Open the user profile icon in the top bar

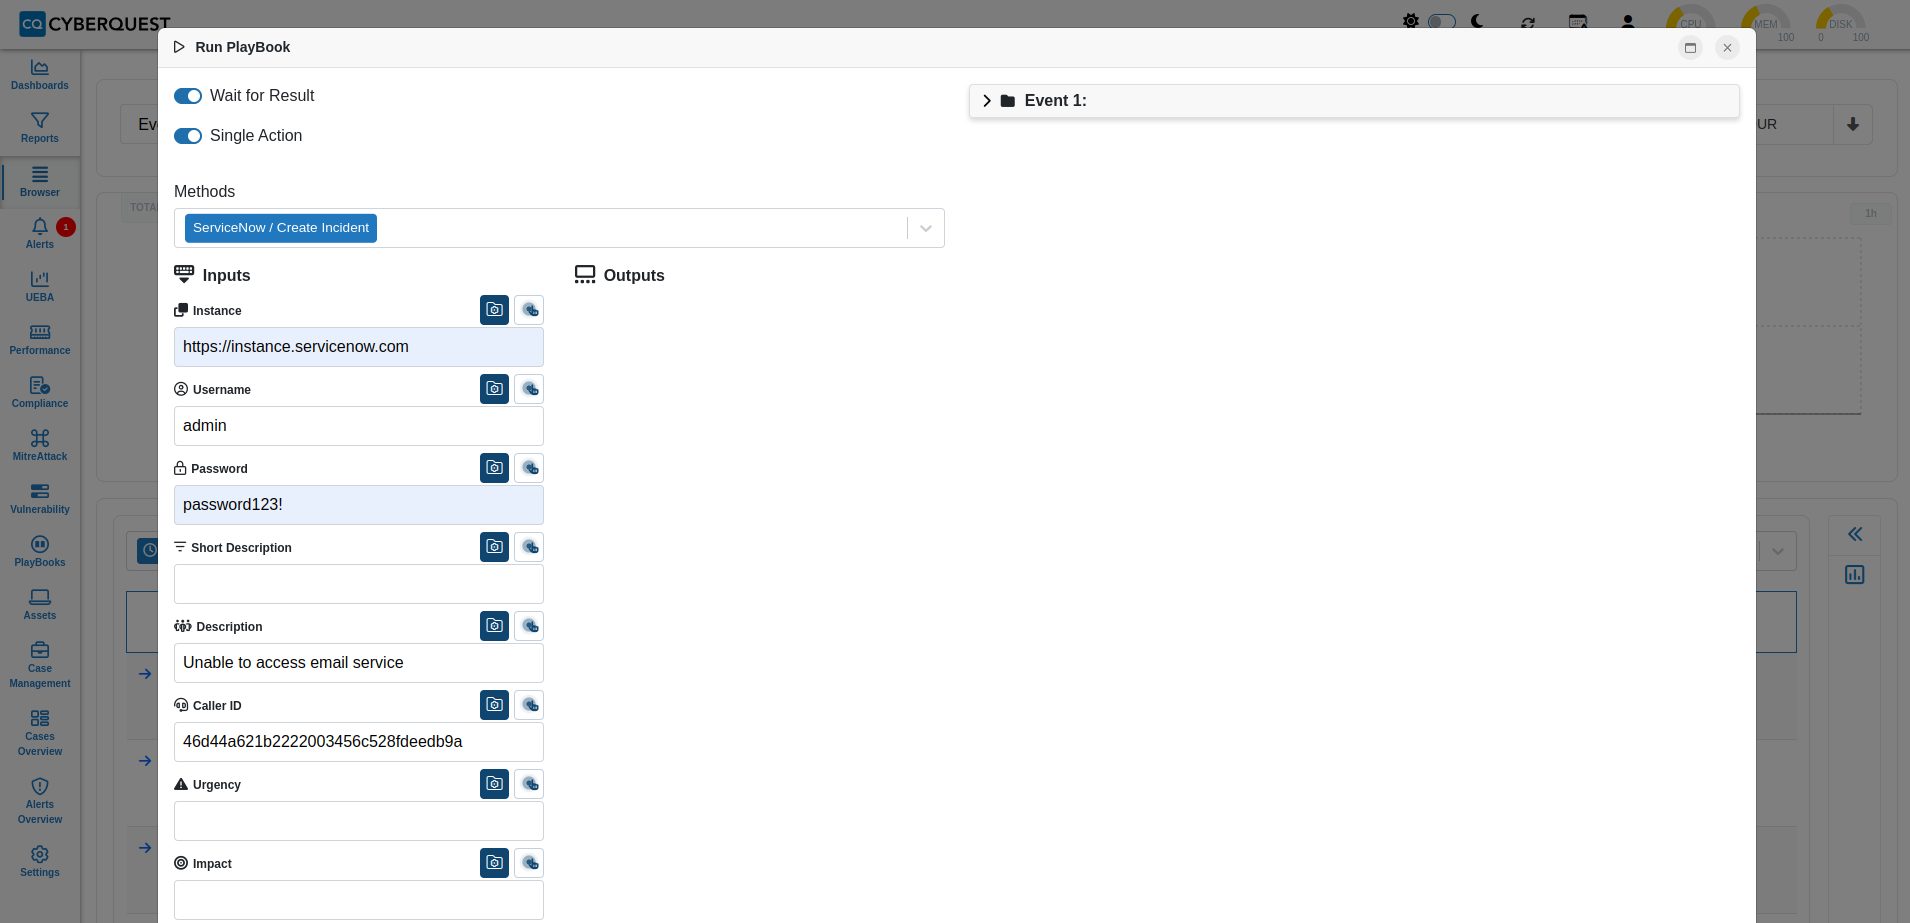(1628, 22)
